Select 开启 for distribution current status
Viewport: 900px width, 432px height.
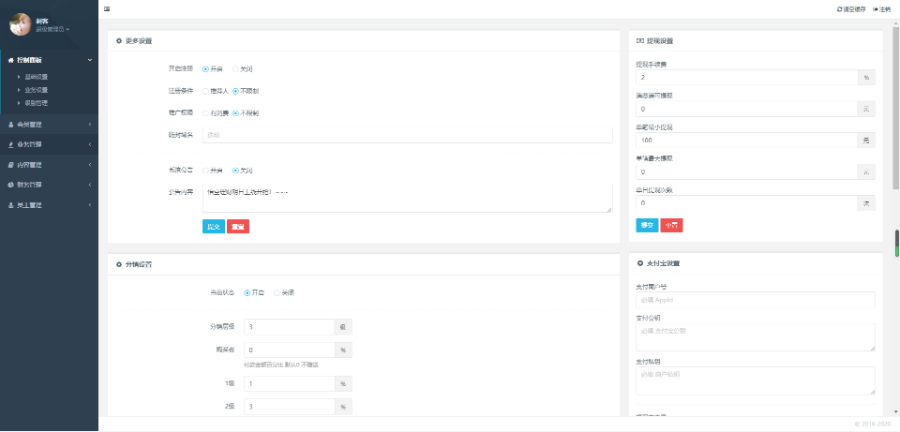[247, 293]
